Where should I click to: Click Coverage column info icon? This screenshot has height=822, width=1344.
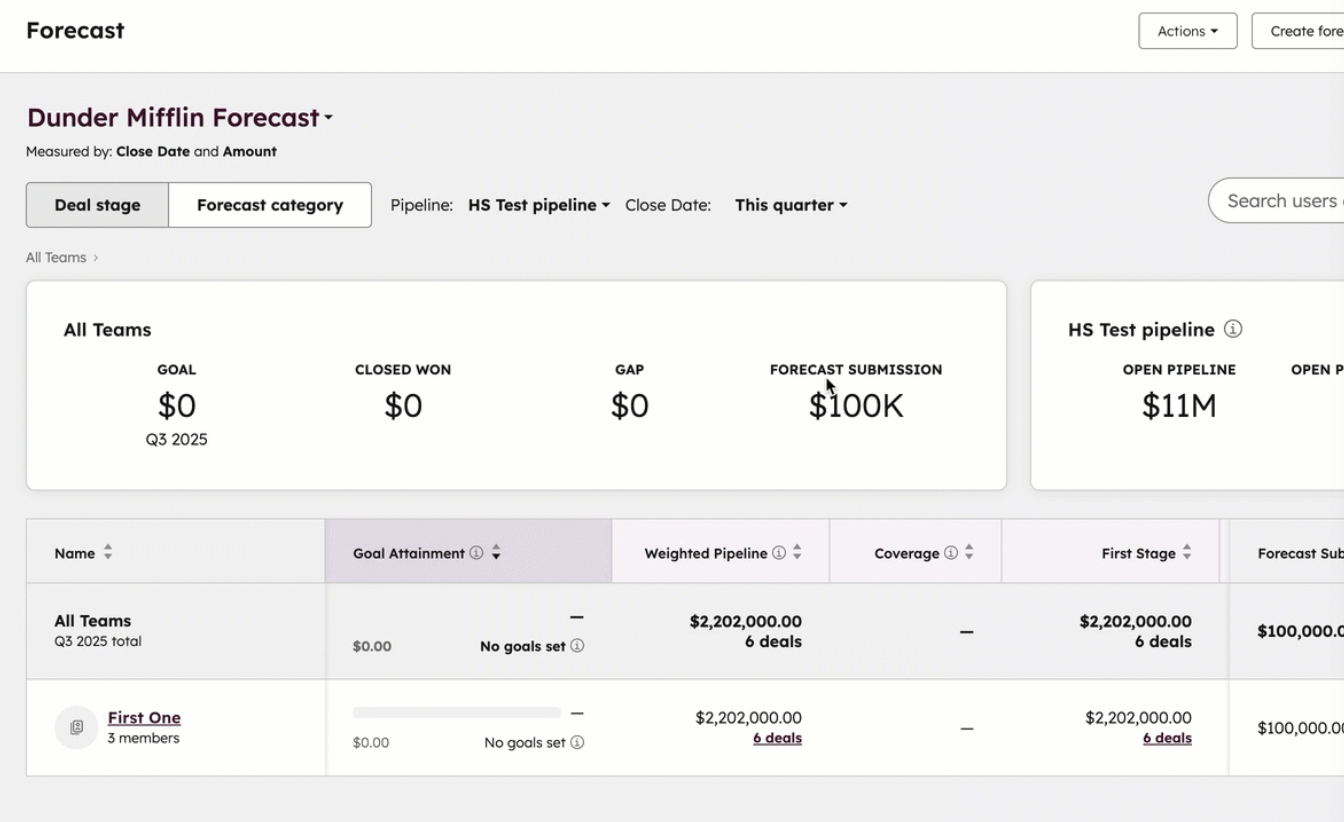tap(951, 553)
